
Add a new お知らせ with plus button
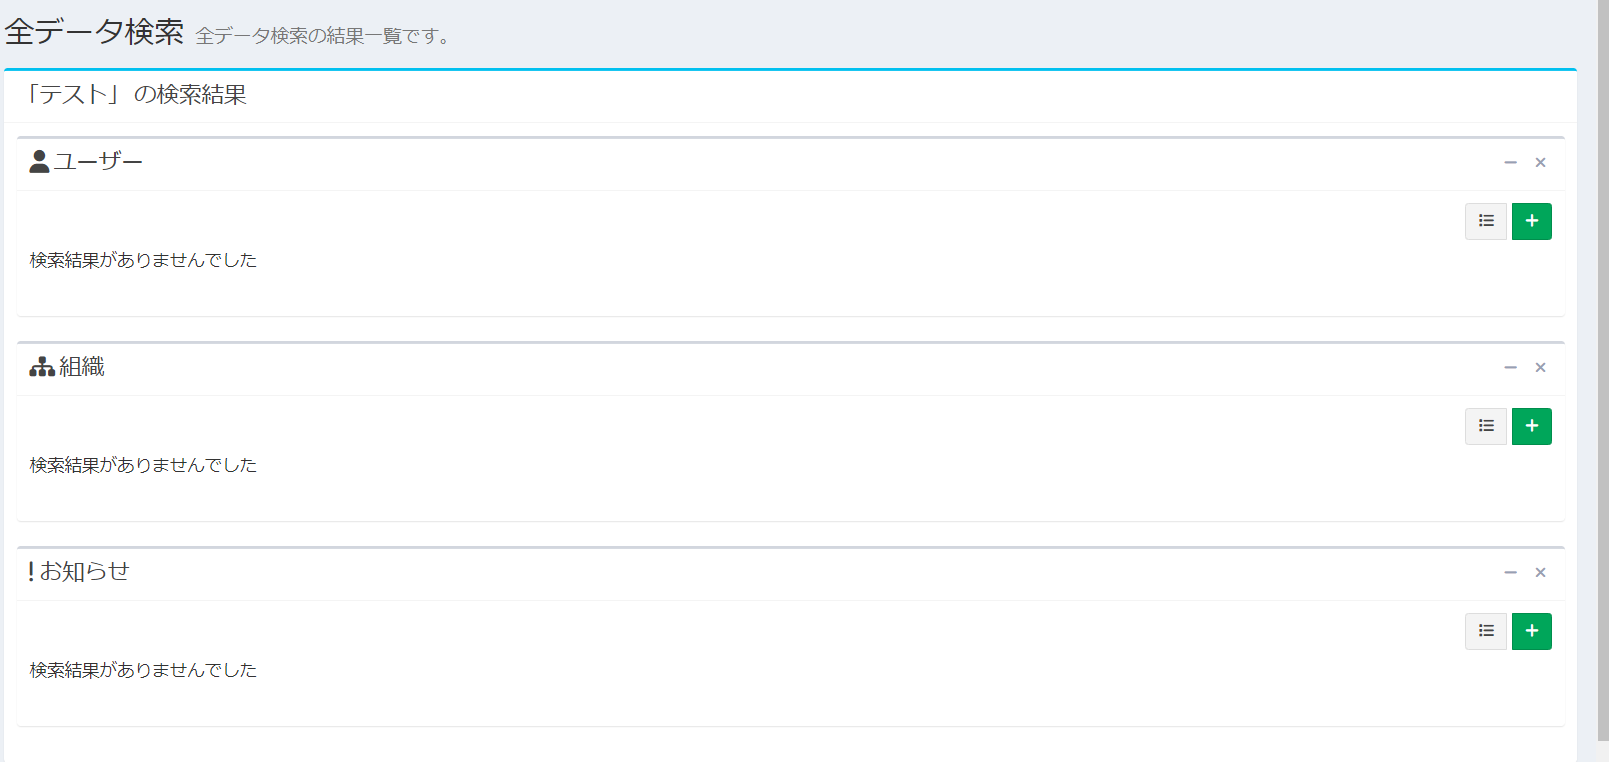click(1531, 631)
